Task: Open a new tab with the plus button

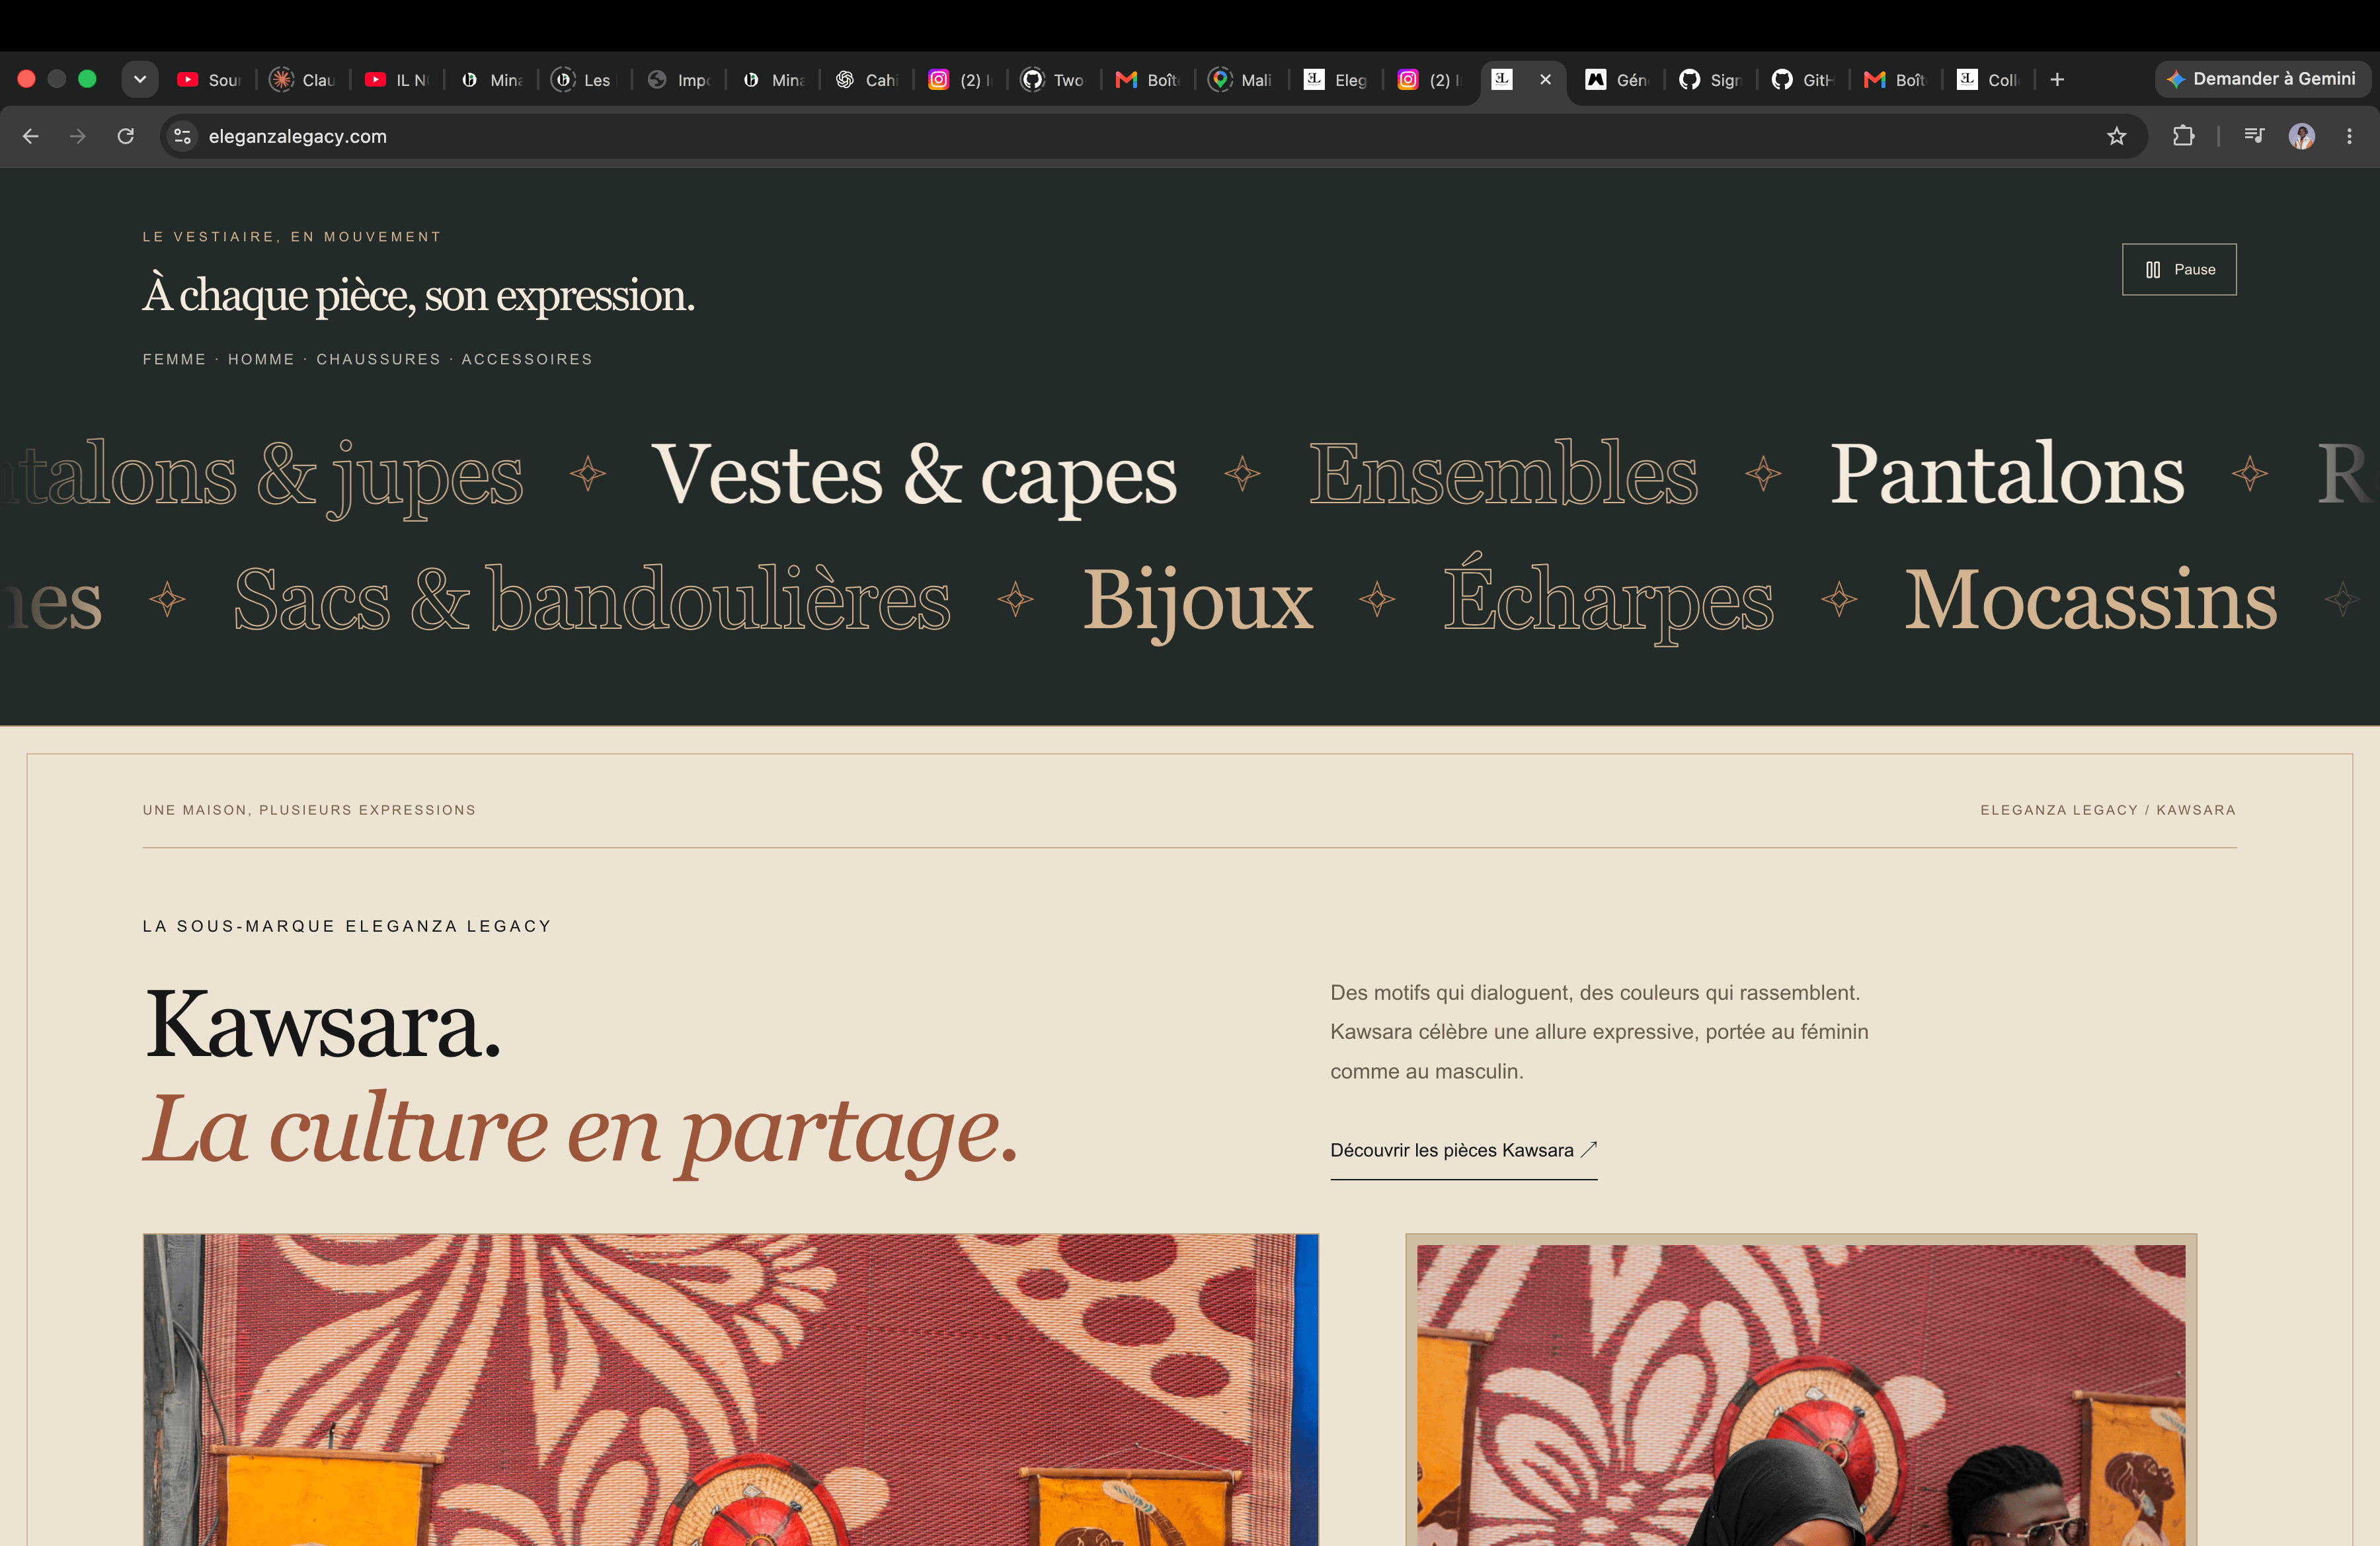Action: [x=2057, y=79]
